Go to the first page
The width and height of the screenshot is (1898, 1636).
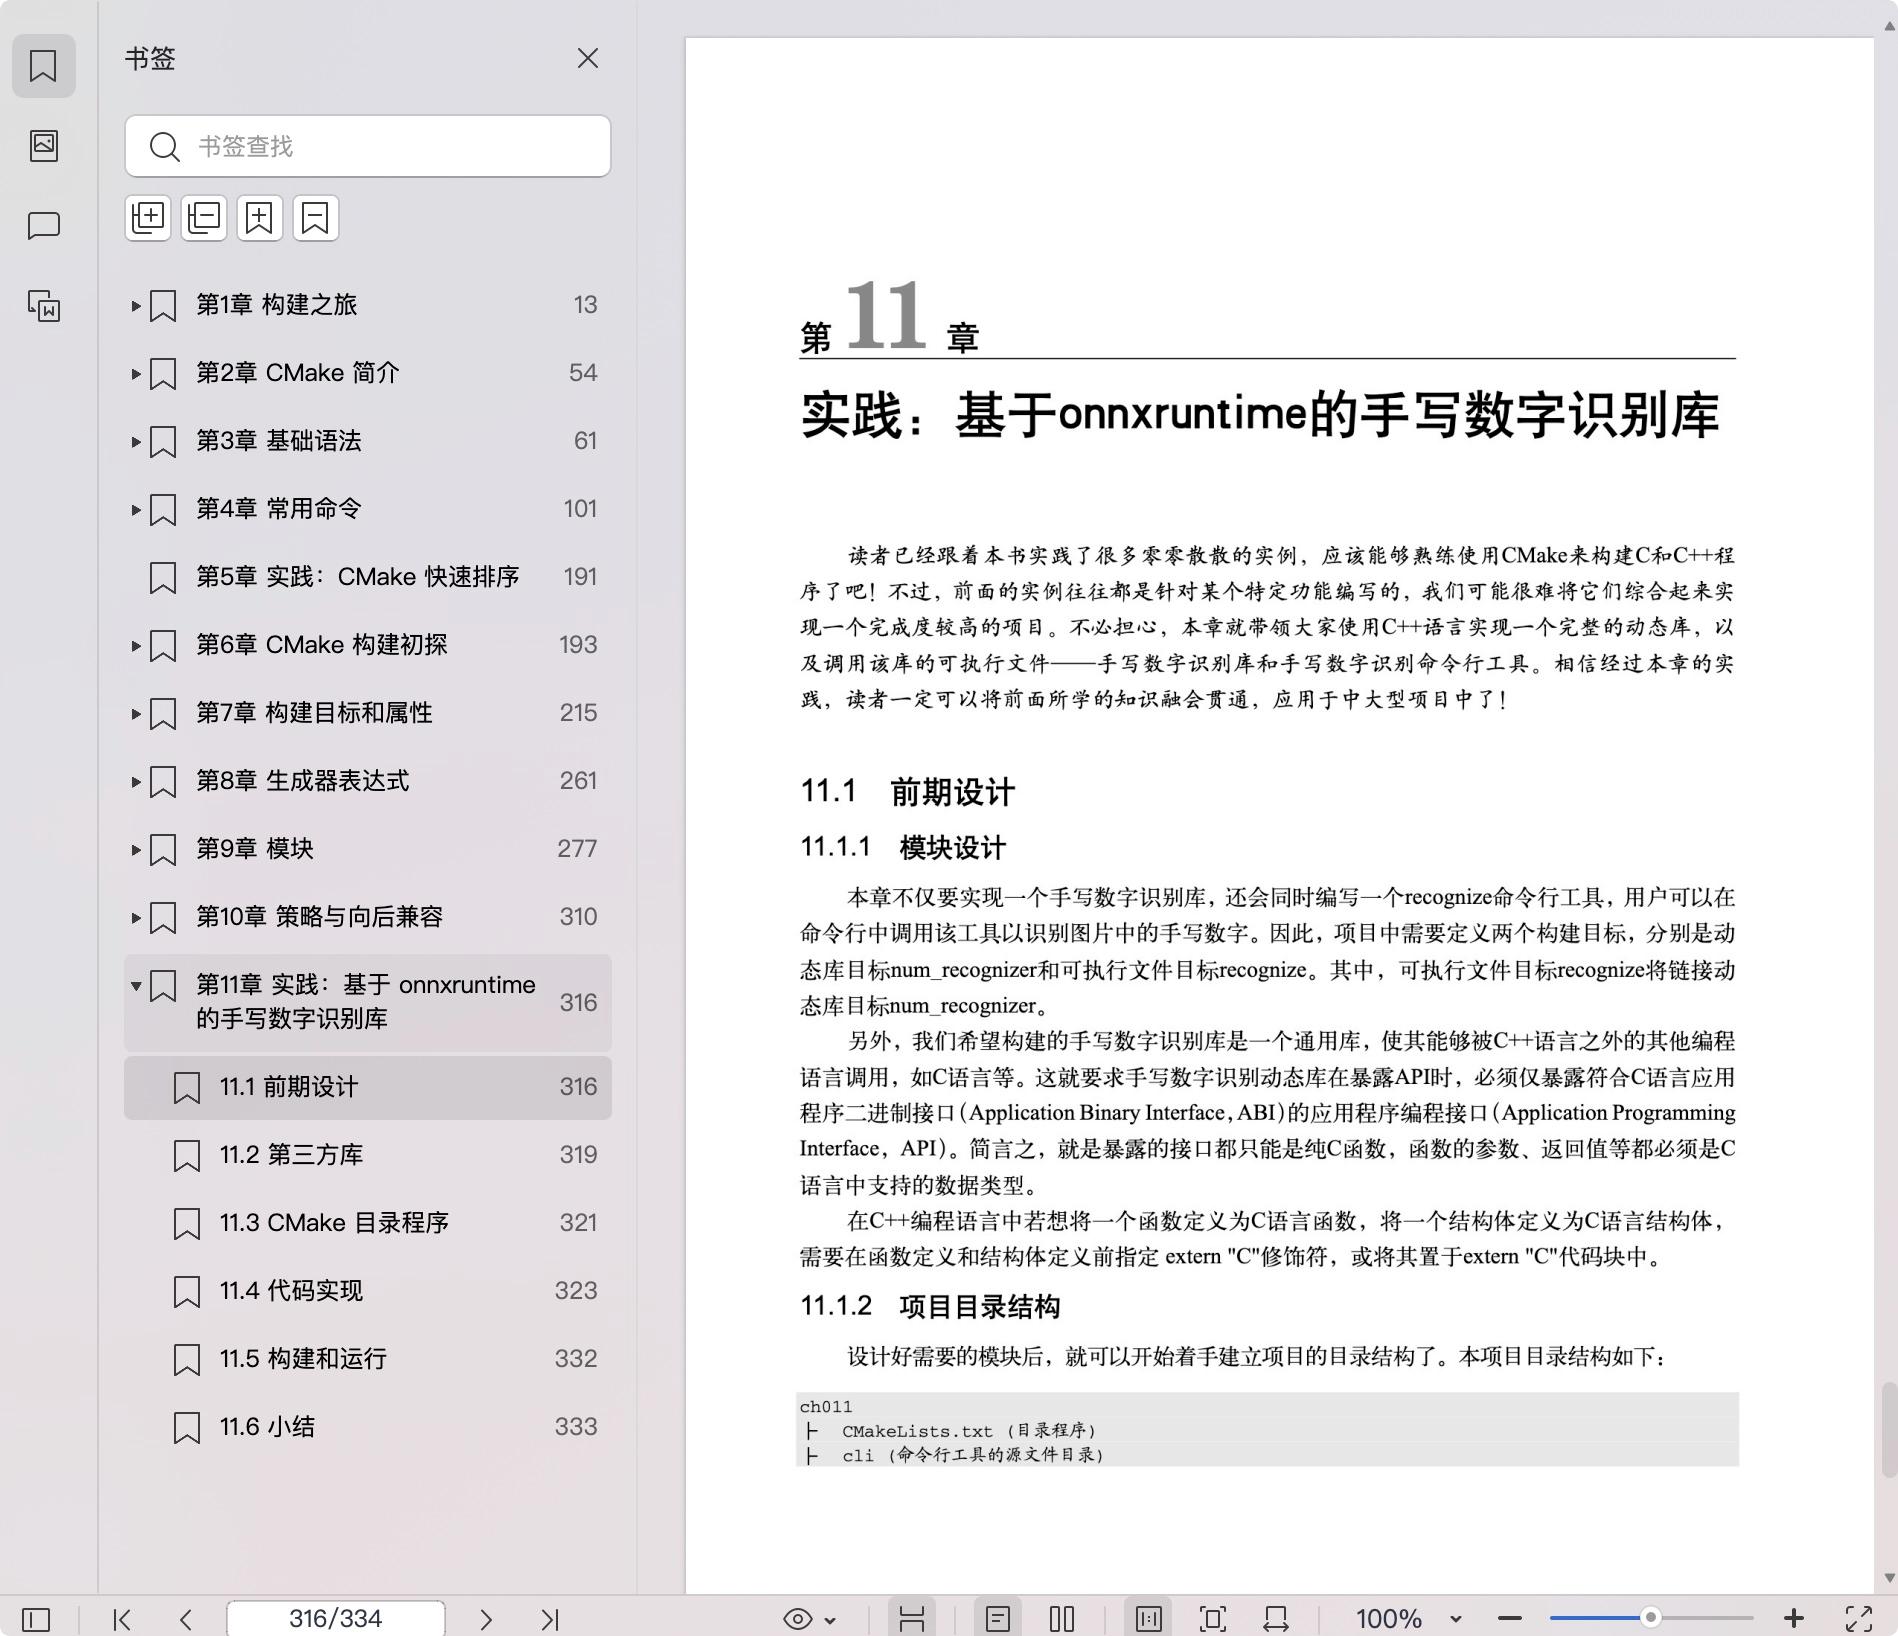(122, 1619)
